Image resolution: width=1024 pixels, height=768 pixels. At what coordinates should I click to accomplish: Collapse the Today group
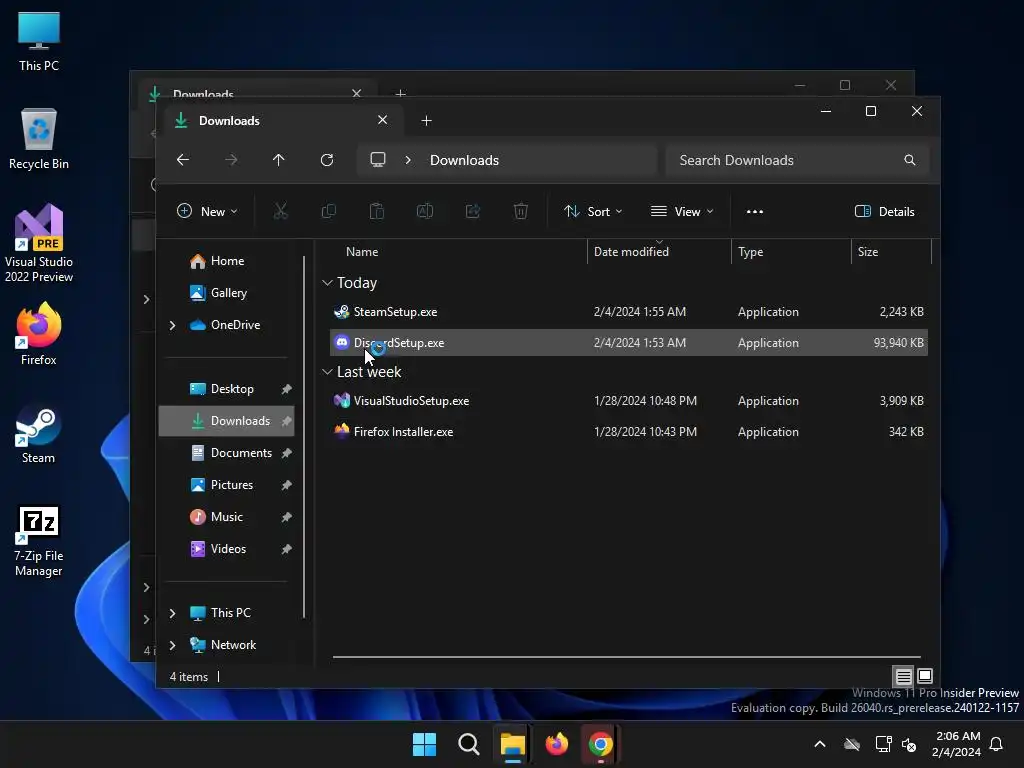click(x=327, y=283)
